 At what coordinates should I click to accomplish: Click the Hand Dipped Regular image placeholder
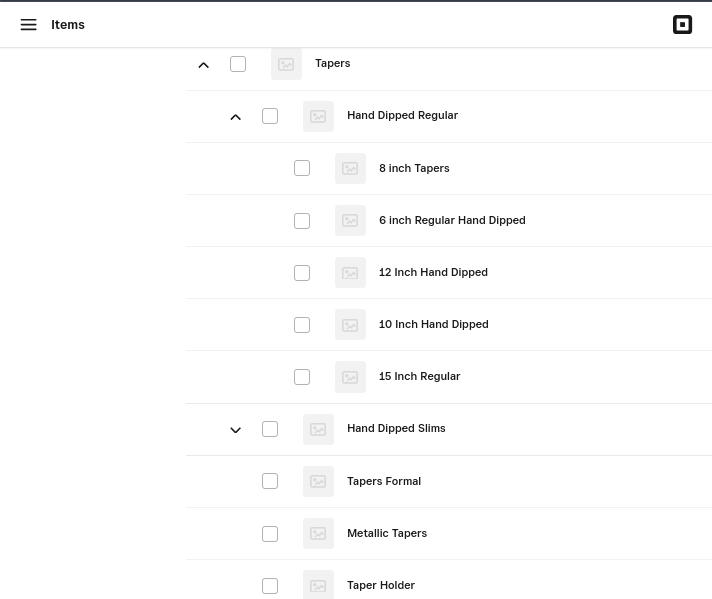pos(318,116)
